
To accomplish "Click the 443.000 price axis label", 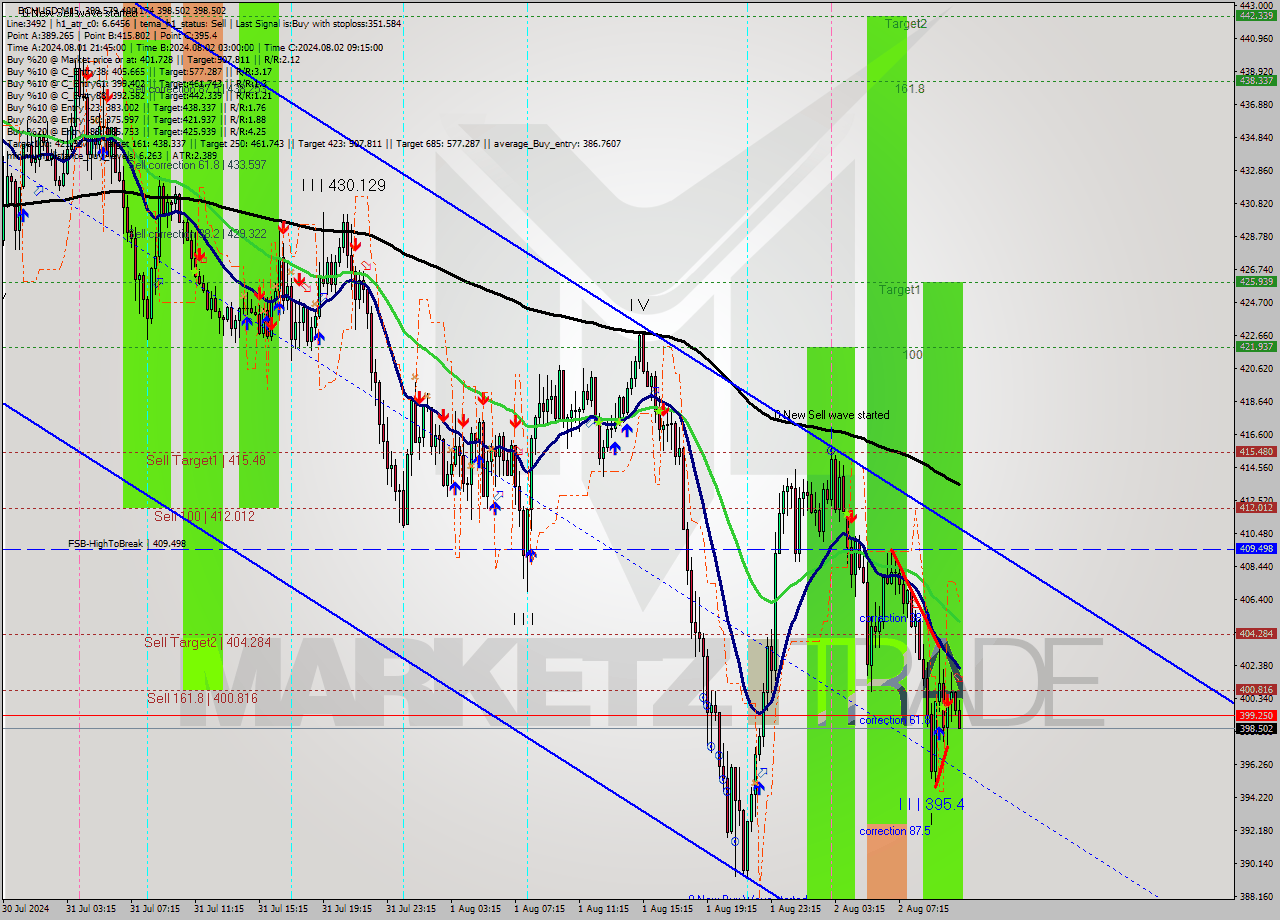I will pos(1256,5).
